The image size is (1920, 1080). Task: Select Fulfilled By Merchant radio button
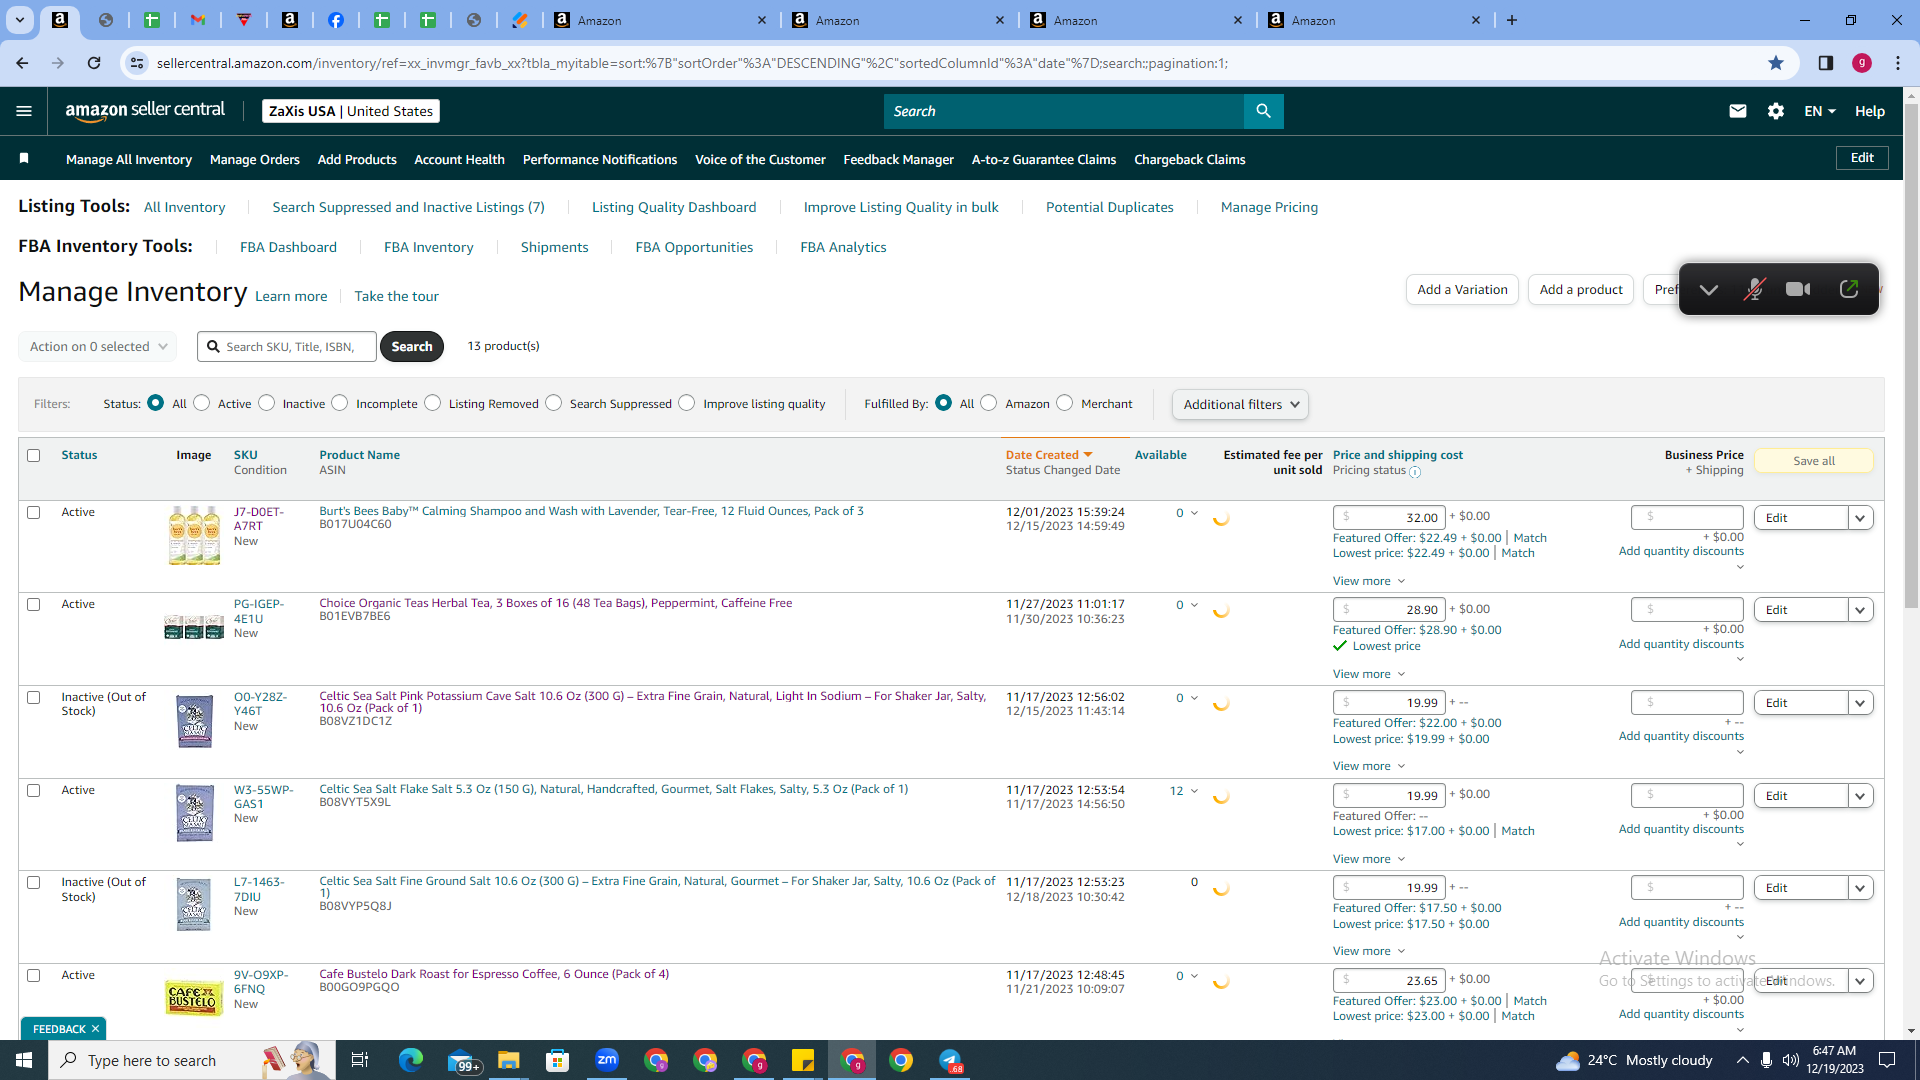pyautogui.click(x=1065, y=403)
